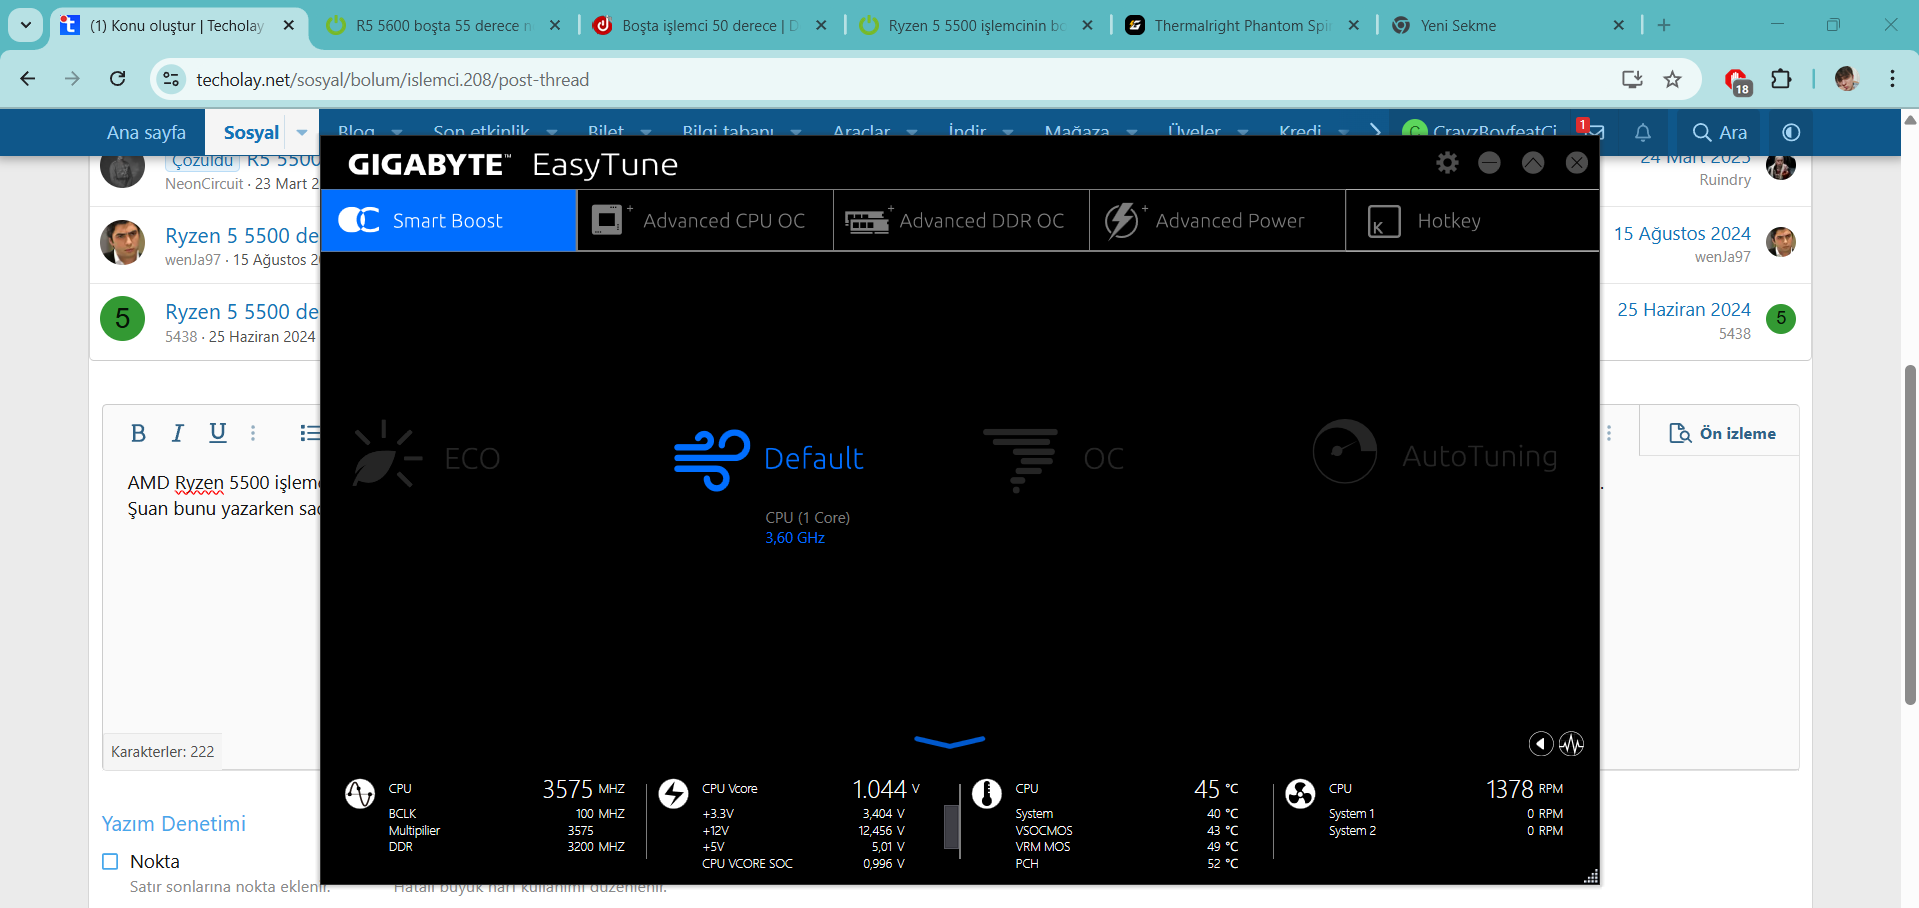Open the NeonCircuit user link

(x=204, y=184)
